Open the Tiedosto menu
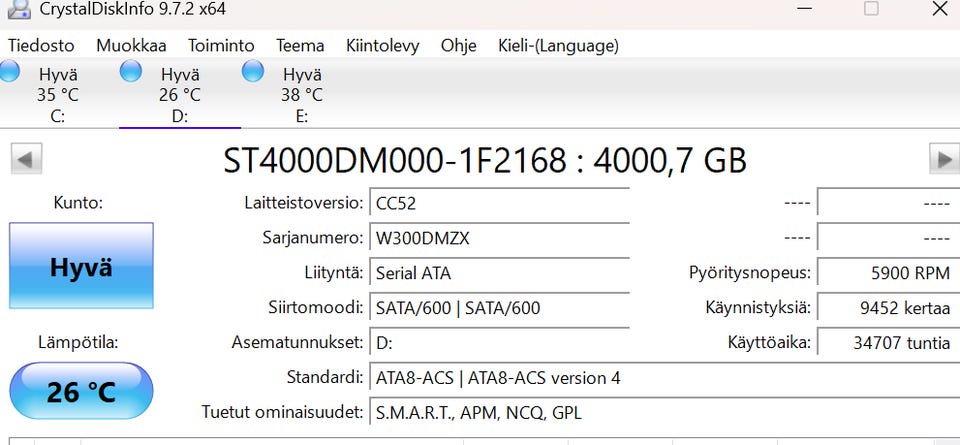The image size is (960, 445). click(41, 46)
